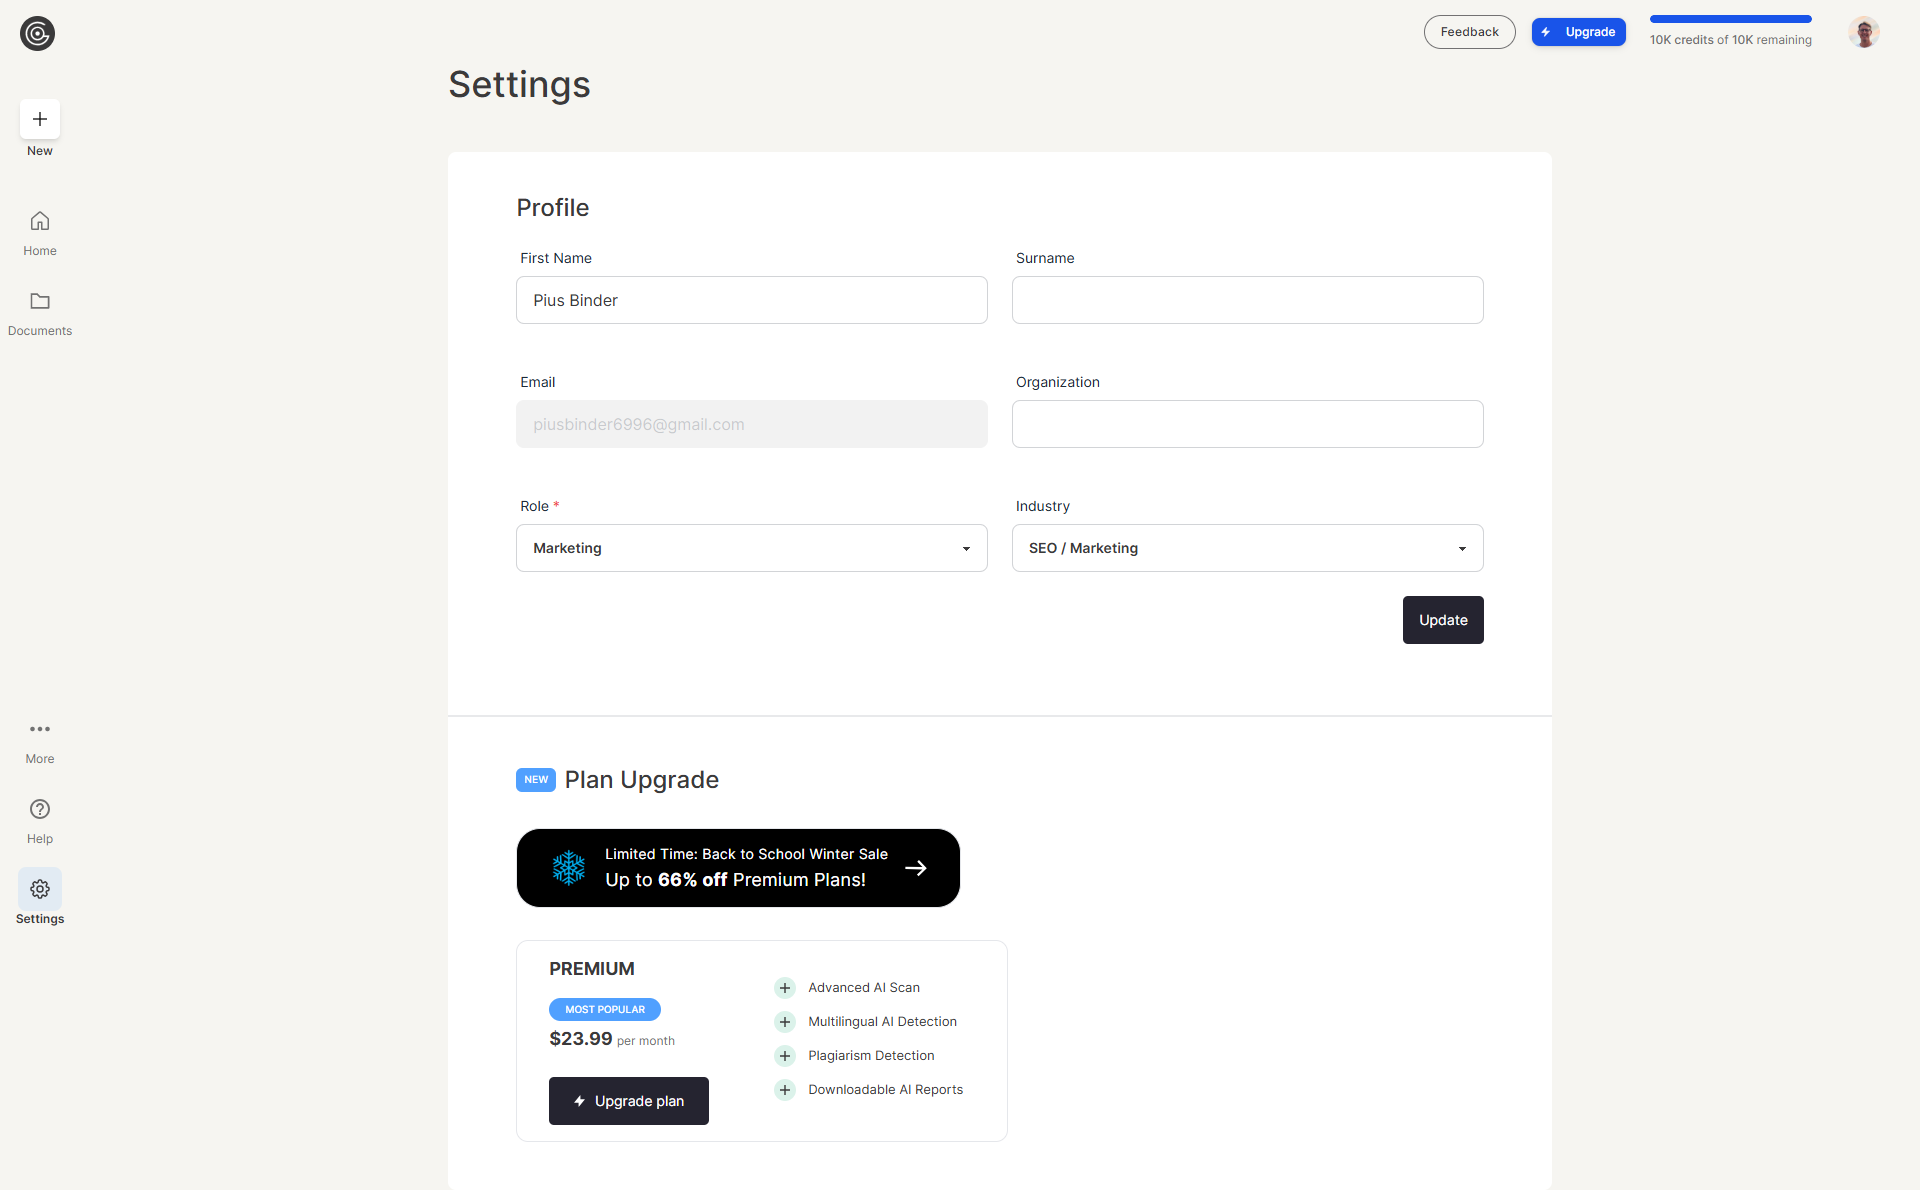
Task: Open the user profile avatar
Action: (1863, 32)
